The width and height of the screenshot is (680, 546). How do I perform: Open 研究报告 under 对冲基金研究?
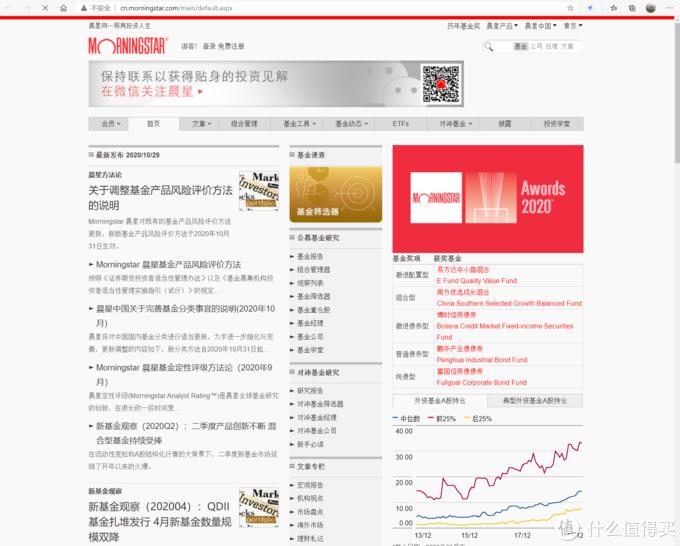[x=310, y=391]
